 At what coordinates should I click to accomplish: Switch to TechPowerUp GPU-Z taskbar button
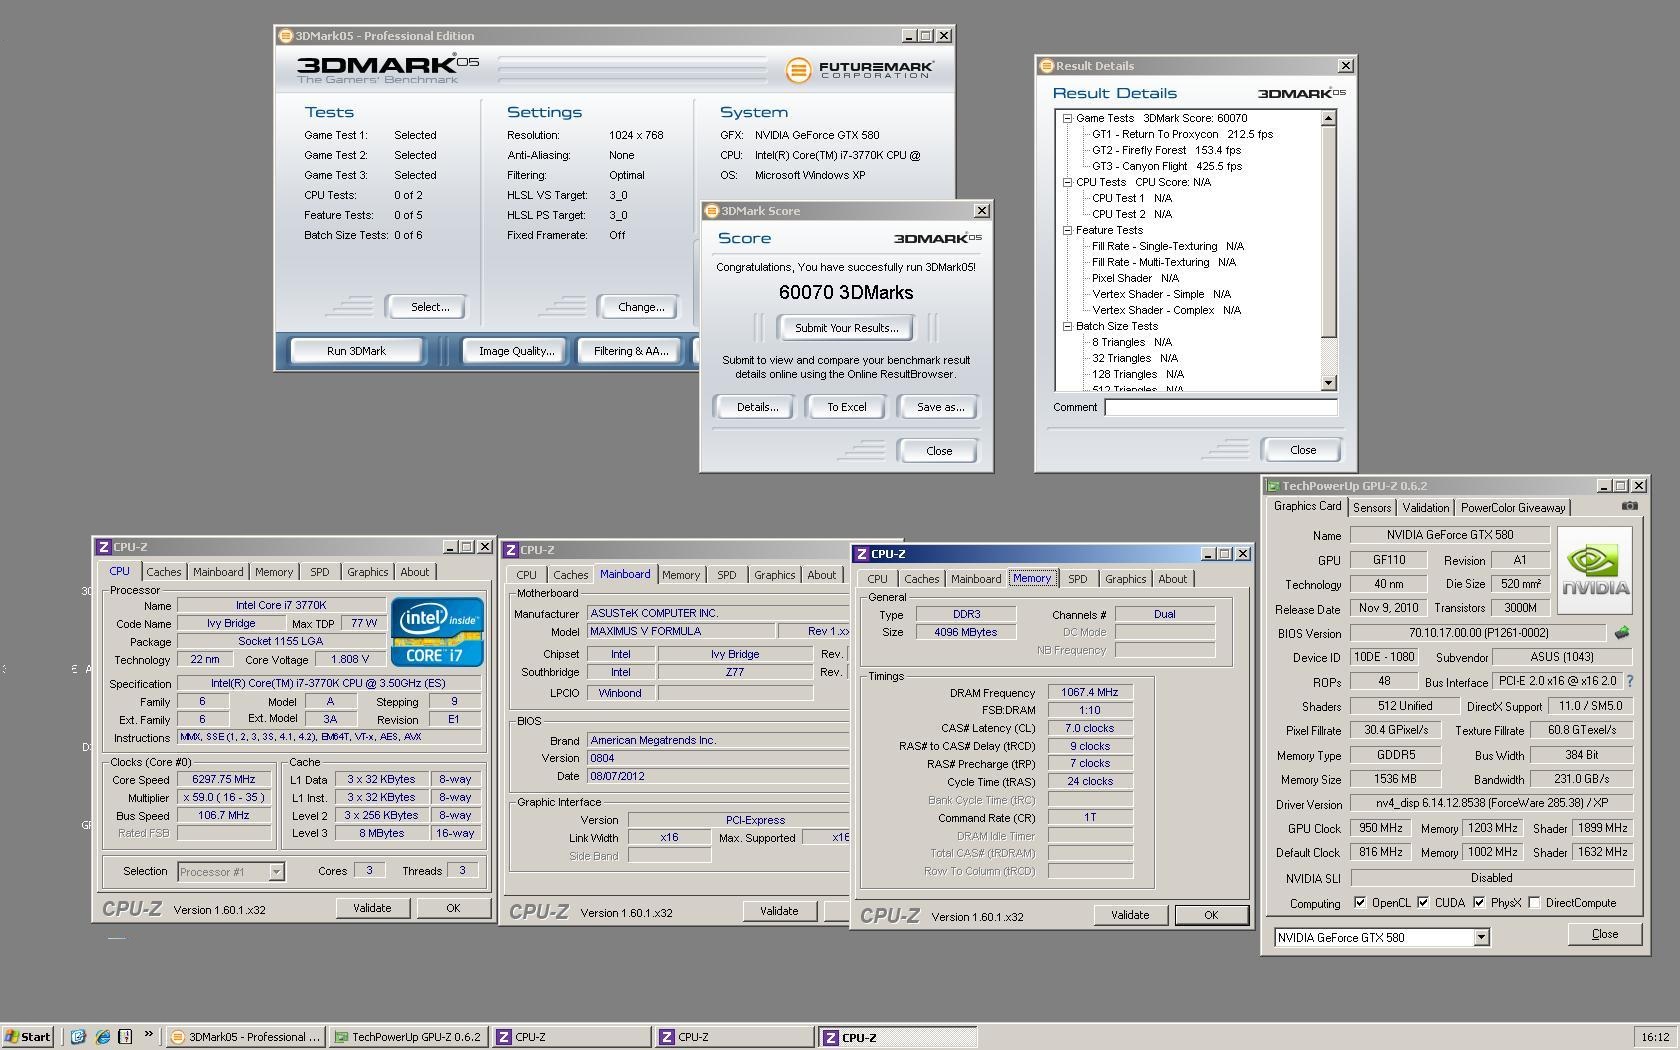(408, 1037)
